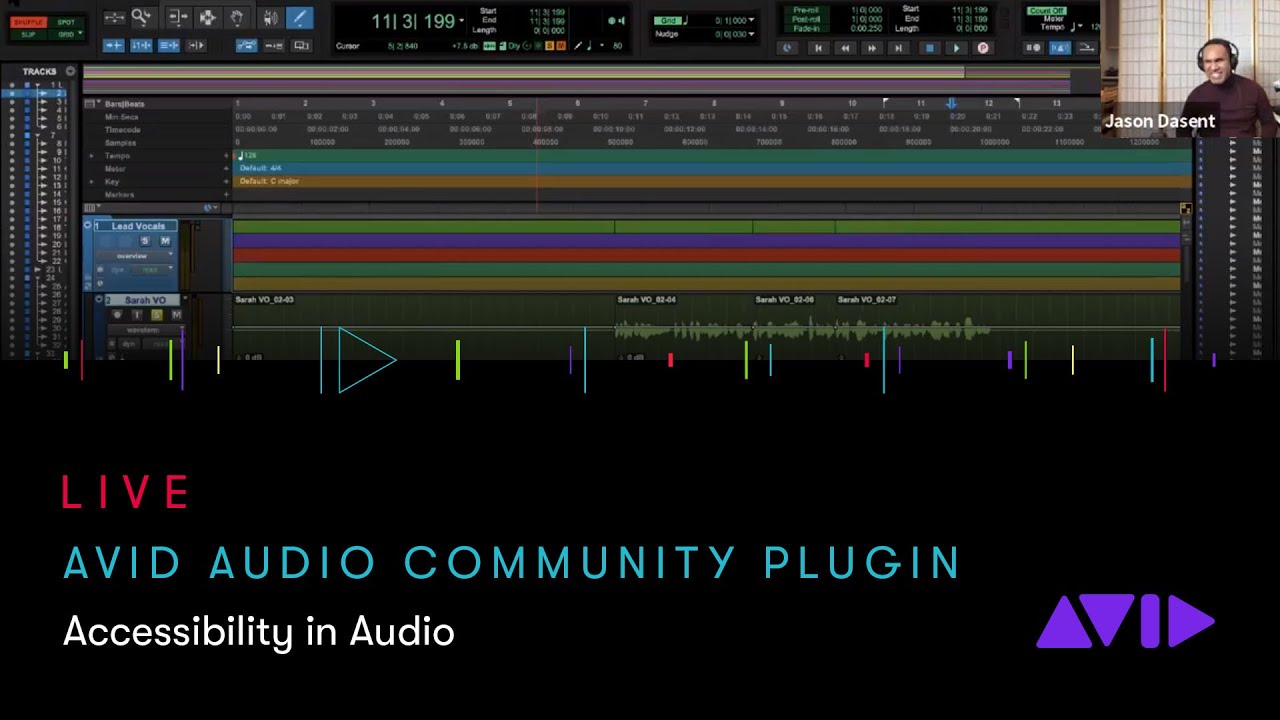
Task: Select the Sarah VO_02-07 clip
Action: click(x=1007, y=325)
